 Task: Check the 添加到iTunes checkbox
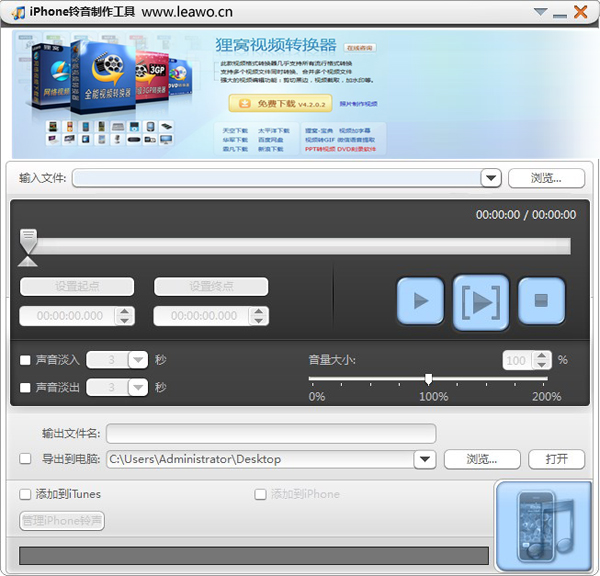pos(25,494)
